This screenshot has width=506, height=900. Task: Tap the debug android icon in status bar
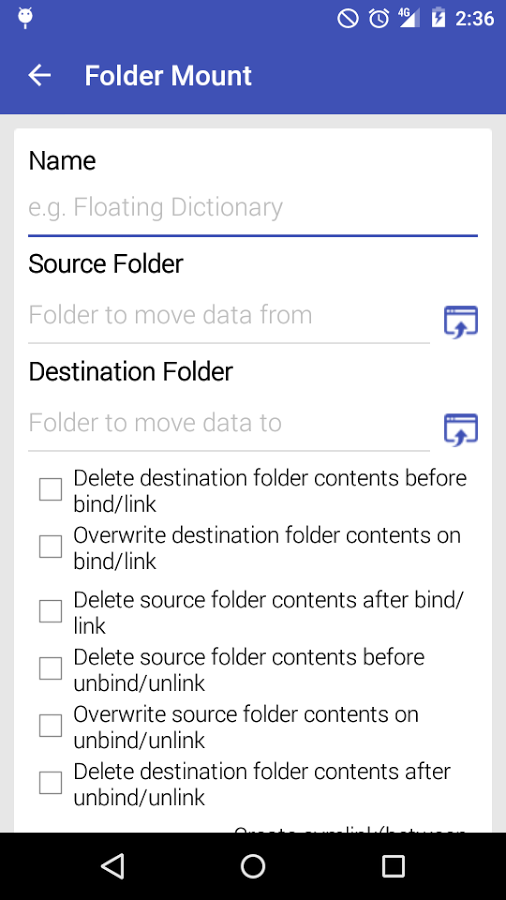(25, 18)
